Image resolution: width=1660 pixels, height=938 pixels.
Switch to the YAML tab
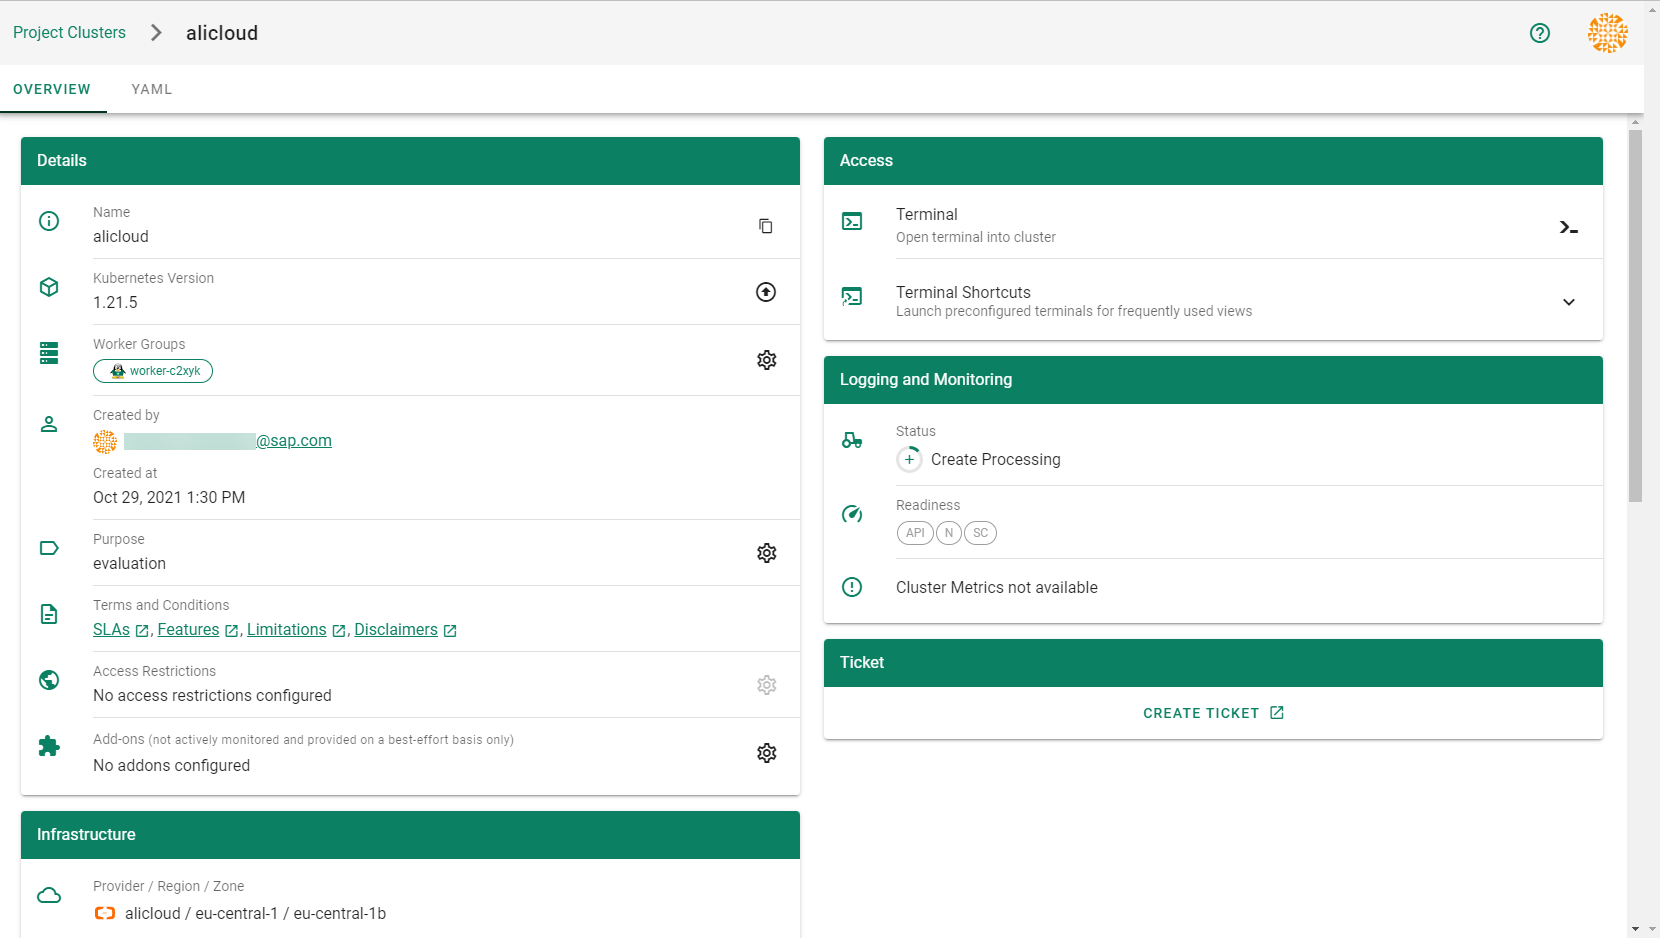pyautogui.click(x=152, y=90)
